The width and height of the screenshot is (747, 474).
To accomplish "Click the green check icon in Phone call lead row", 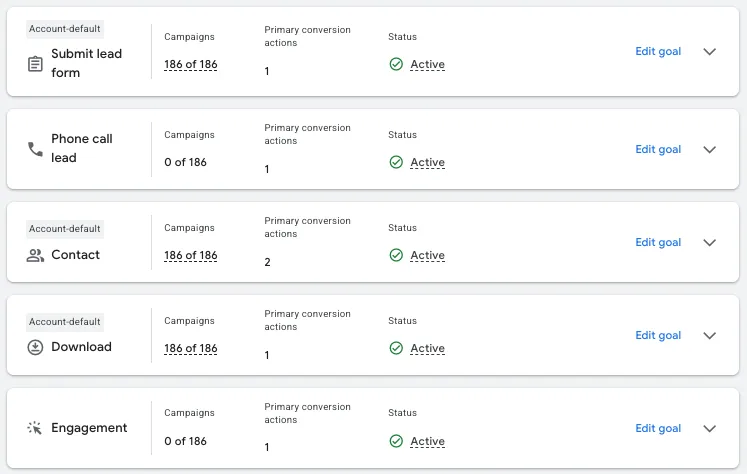I will tap(396, 162).
